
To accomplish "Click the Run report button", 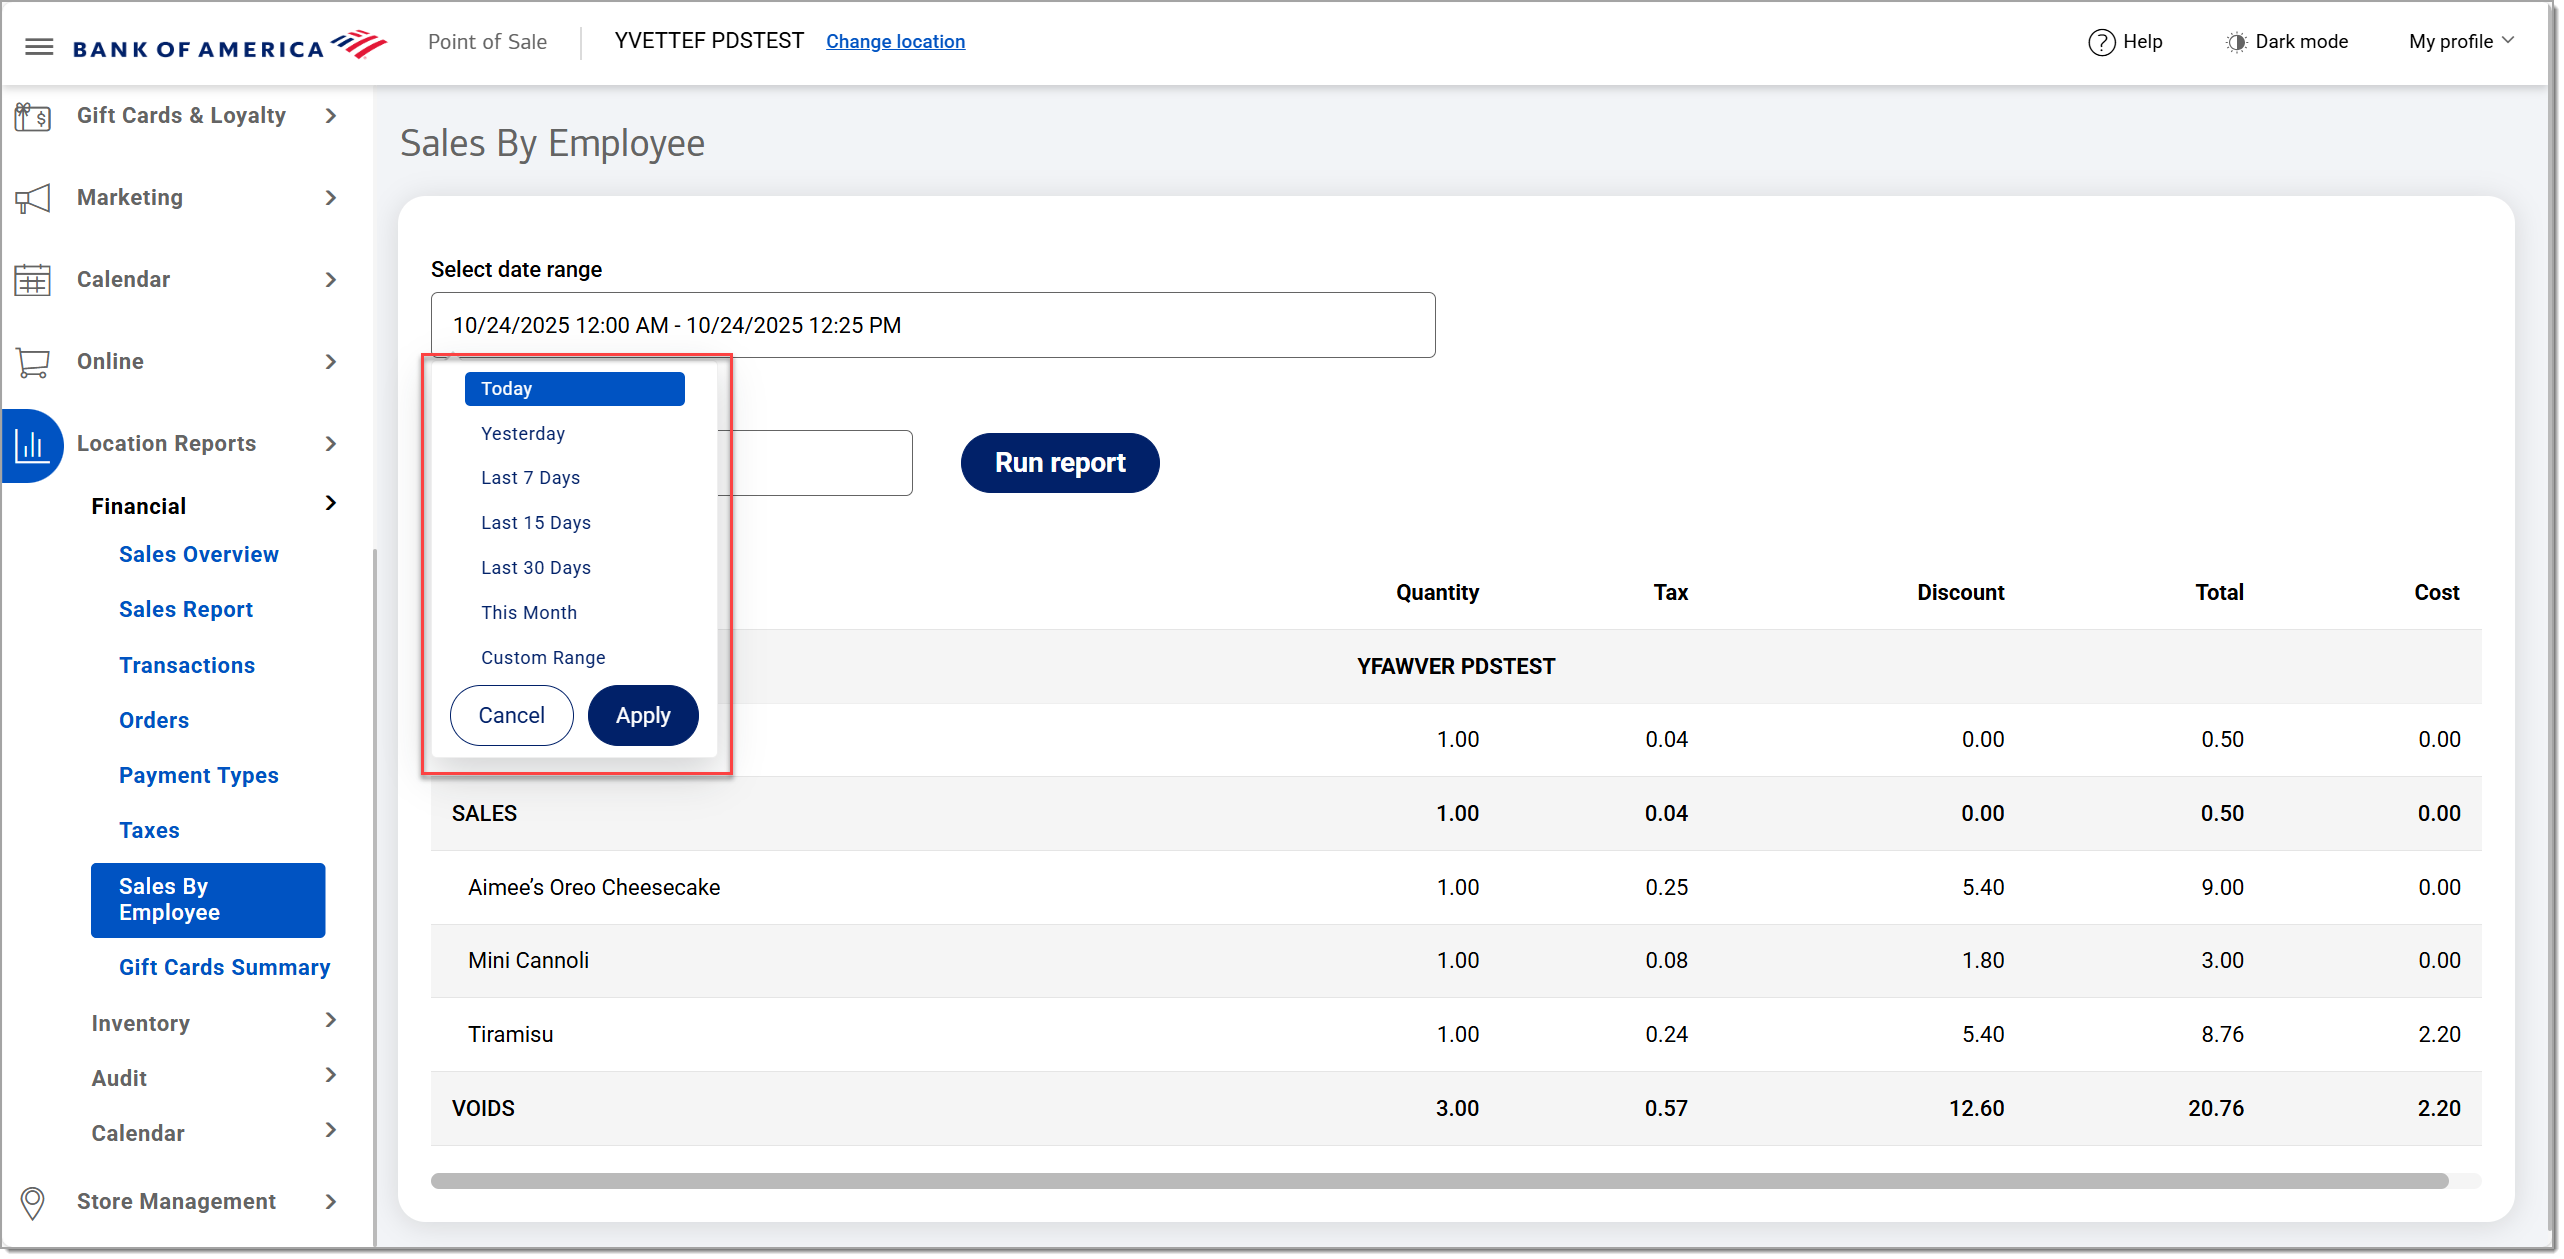I will [x=1059, y=462].
